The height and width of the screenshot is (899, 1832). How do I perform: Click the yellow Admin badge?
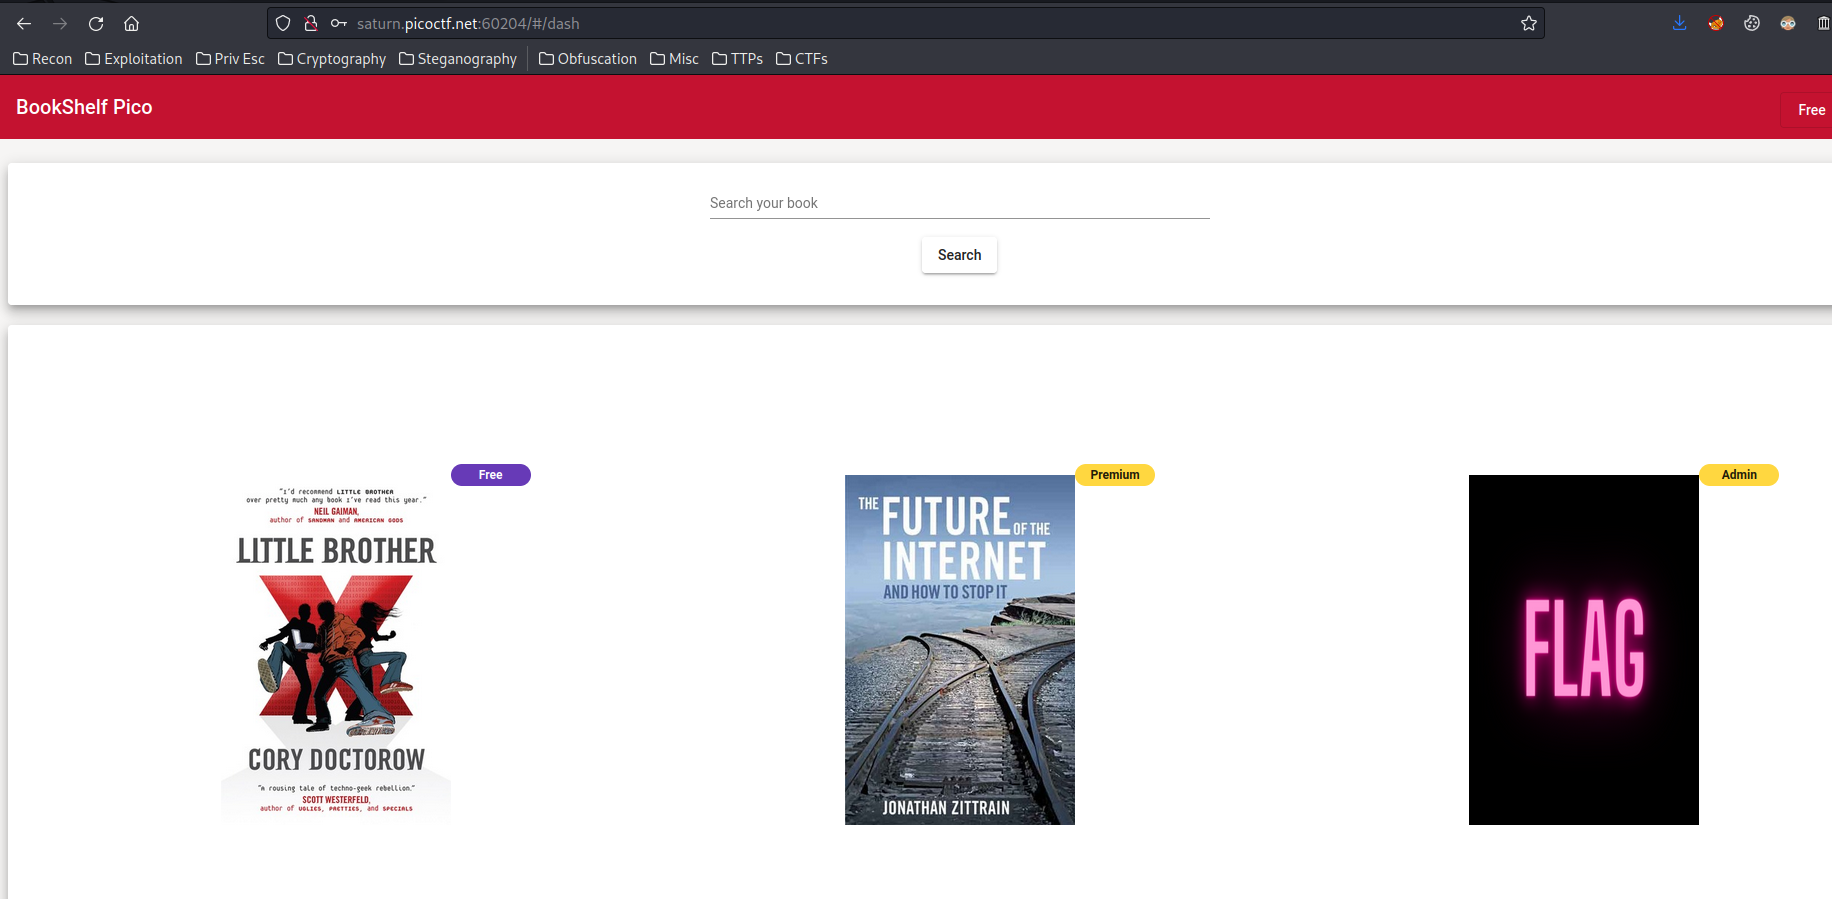1739,475
